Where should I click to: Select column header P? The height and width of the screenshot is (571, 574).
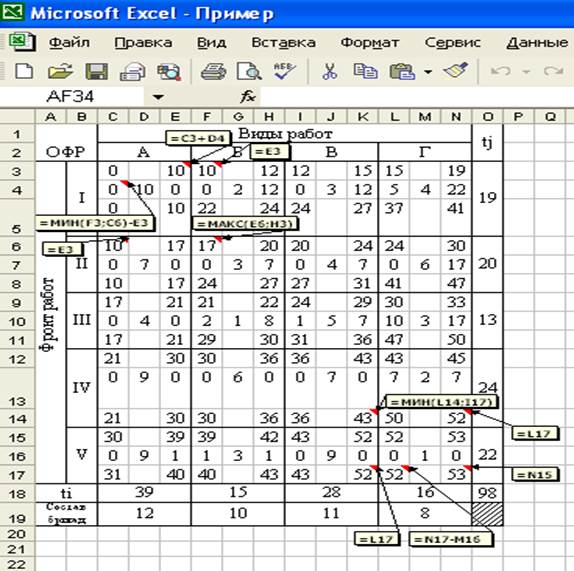tap(518, 117)
